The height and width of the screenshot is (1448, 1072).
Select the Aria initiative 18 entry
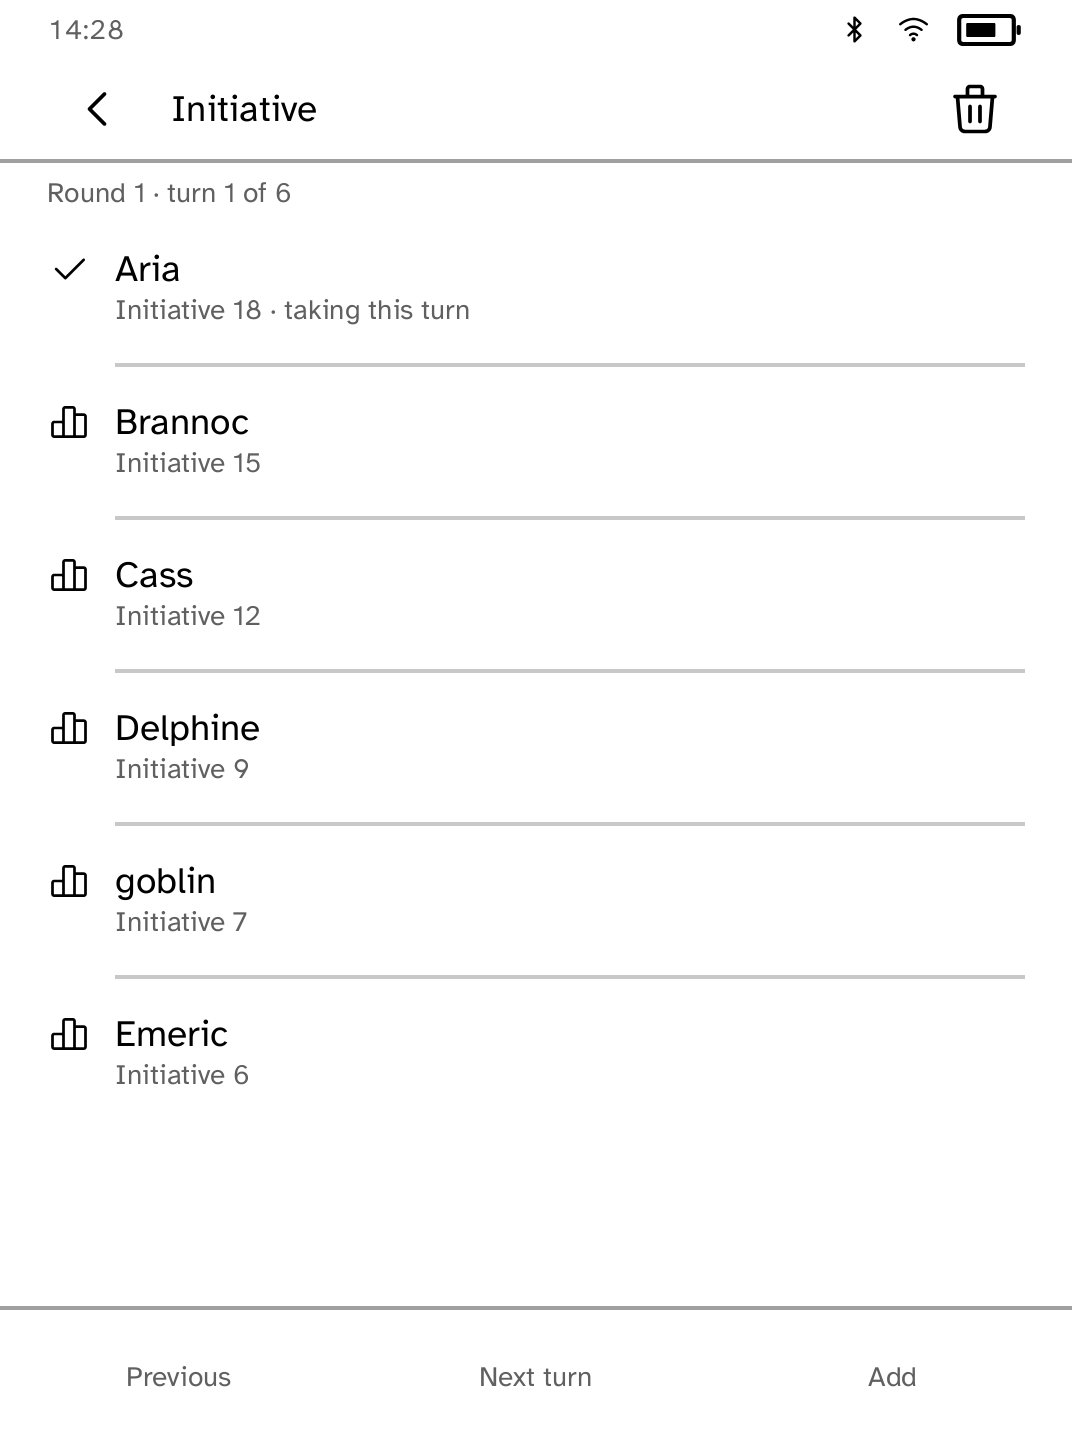536,289
